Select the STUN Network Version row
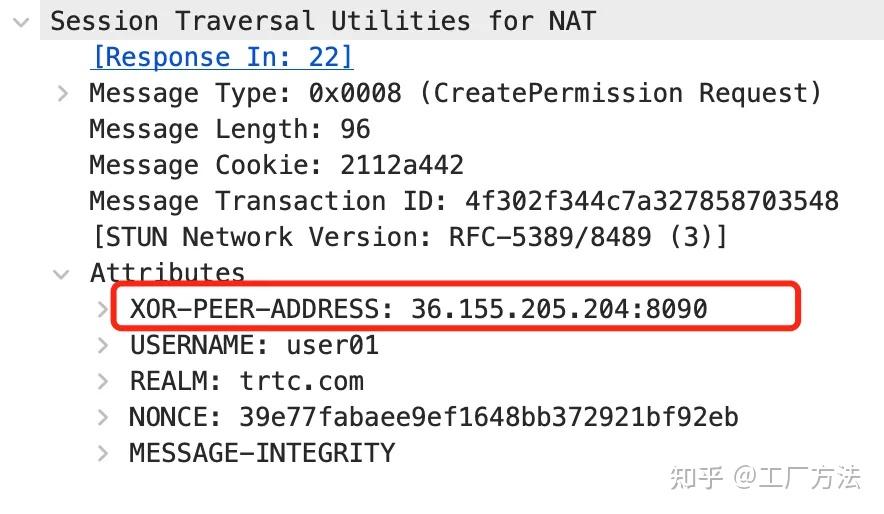The width and height of the screenshot is (884, 514). [408, 238]
